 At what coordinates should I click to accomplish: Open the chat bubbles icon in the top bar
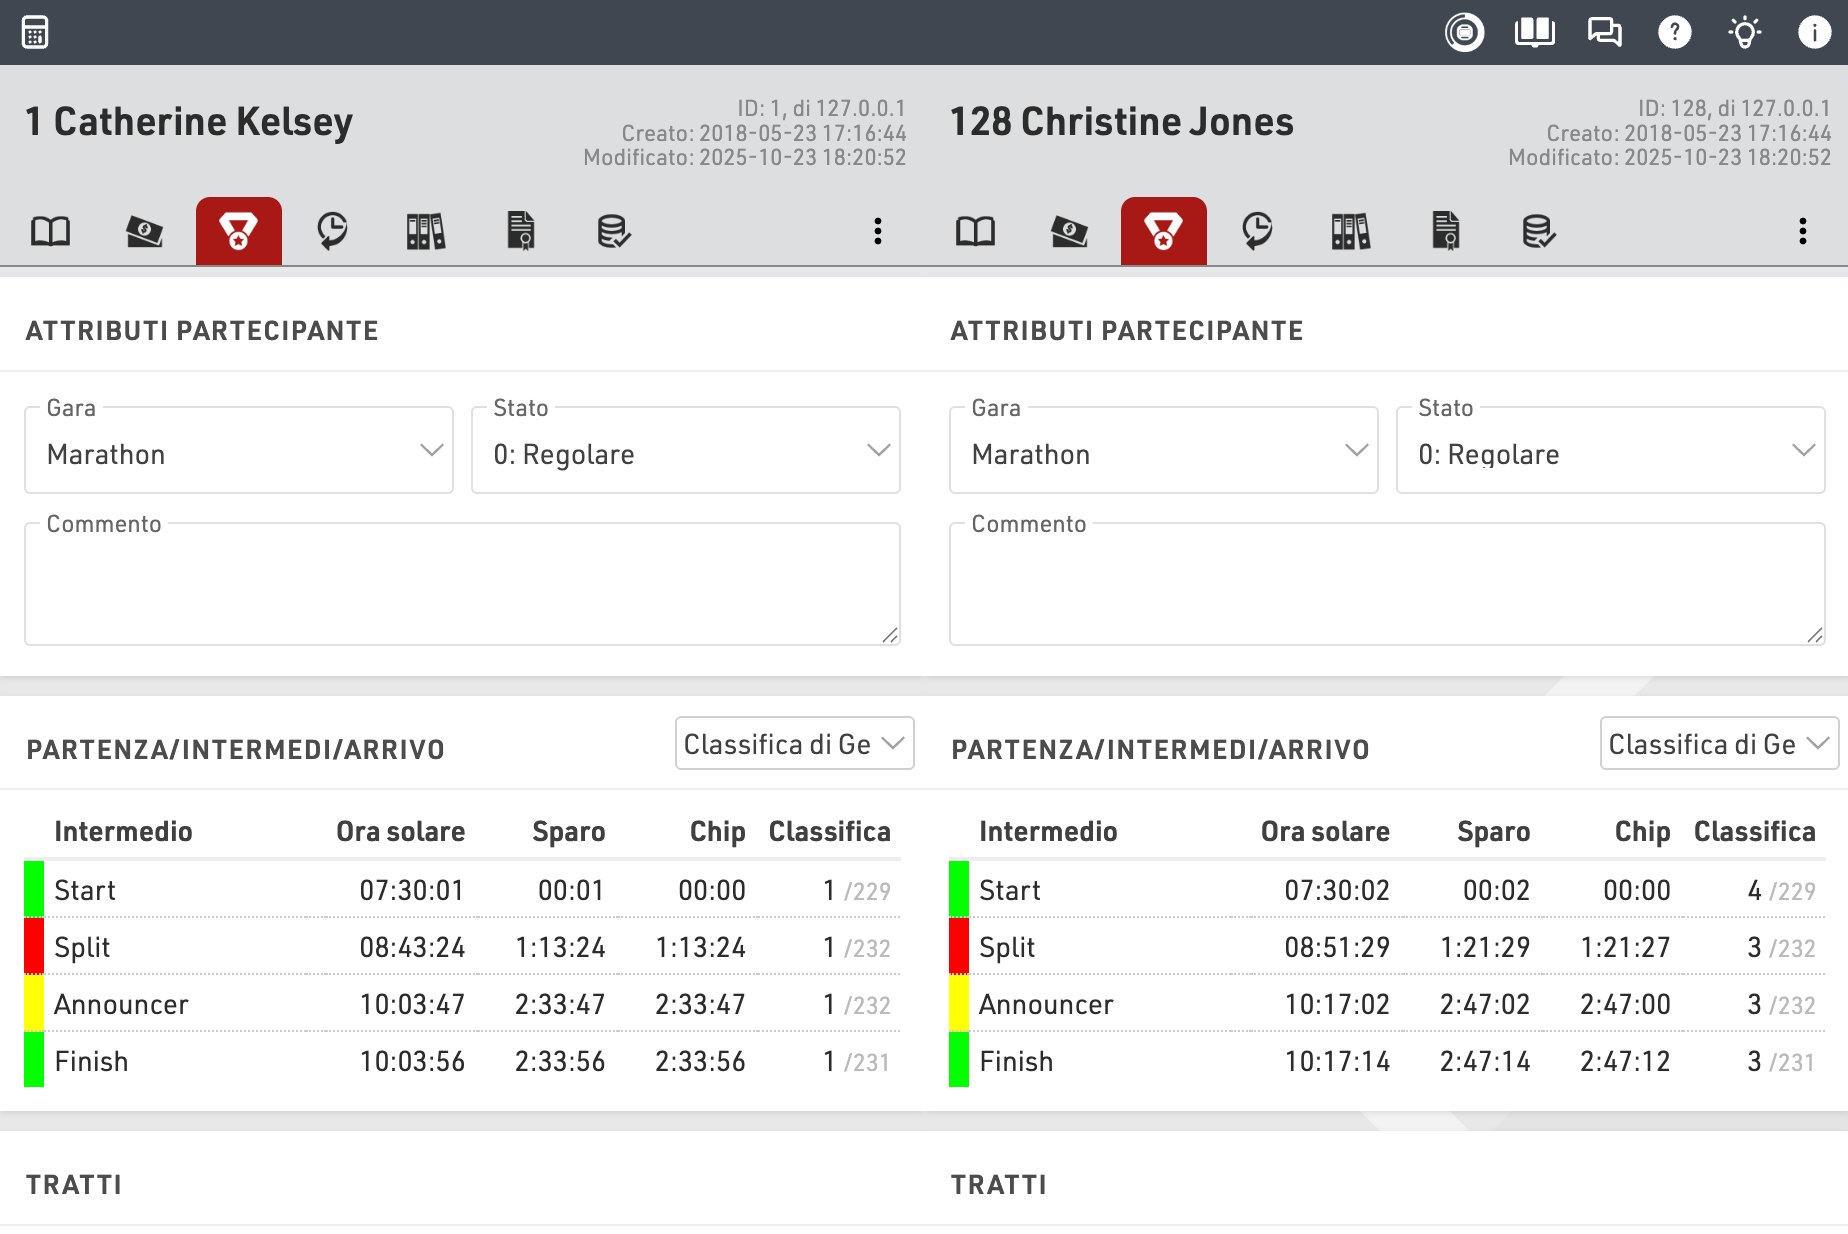coord(1604,32)
